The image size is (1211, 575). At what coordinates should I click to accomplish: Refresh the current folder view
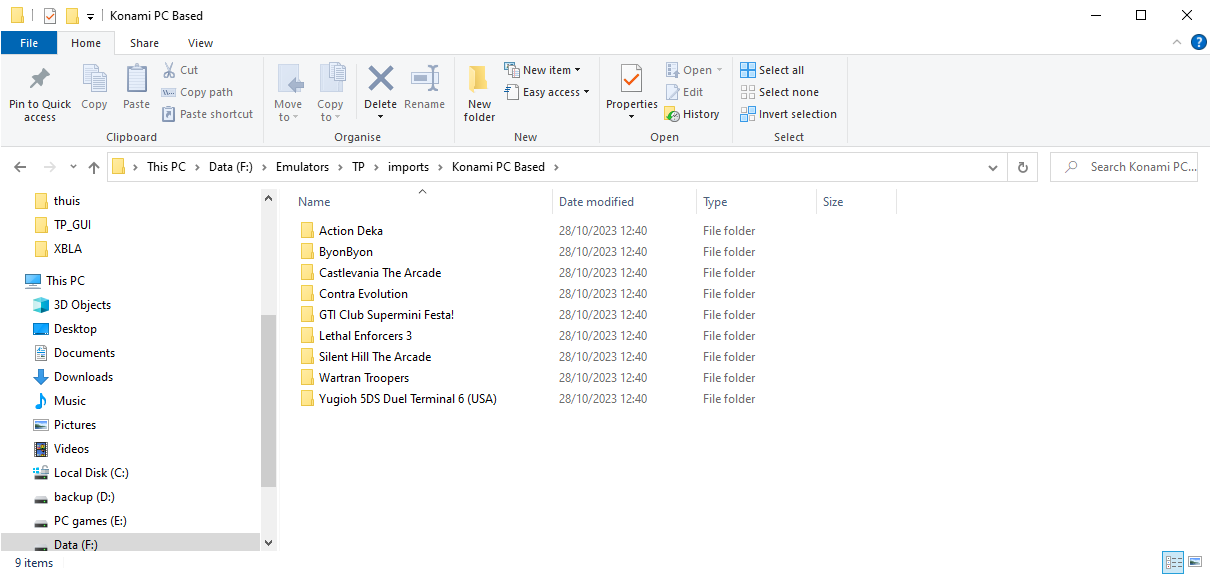coord(1022,167)
